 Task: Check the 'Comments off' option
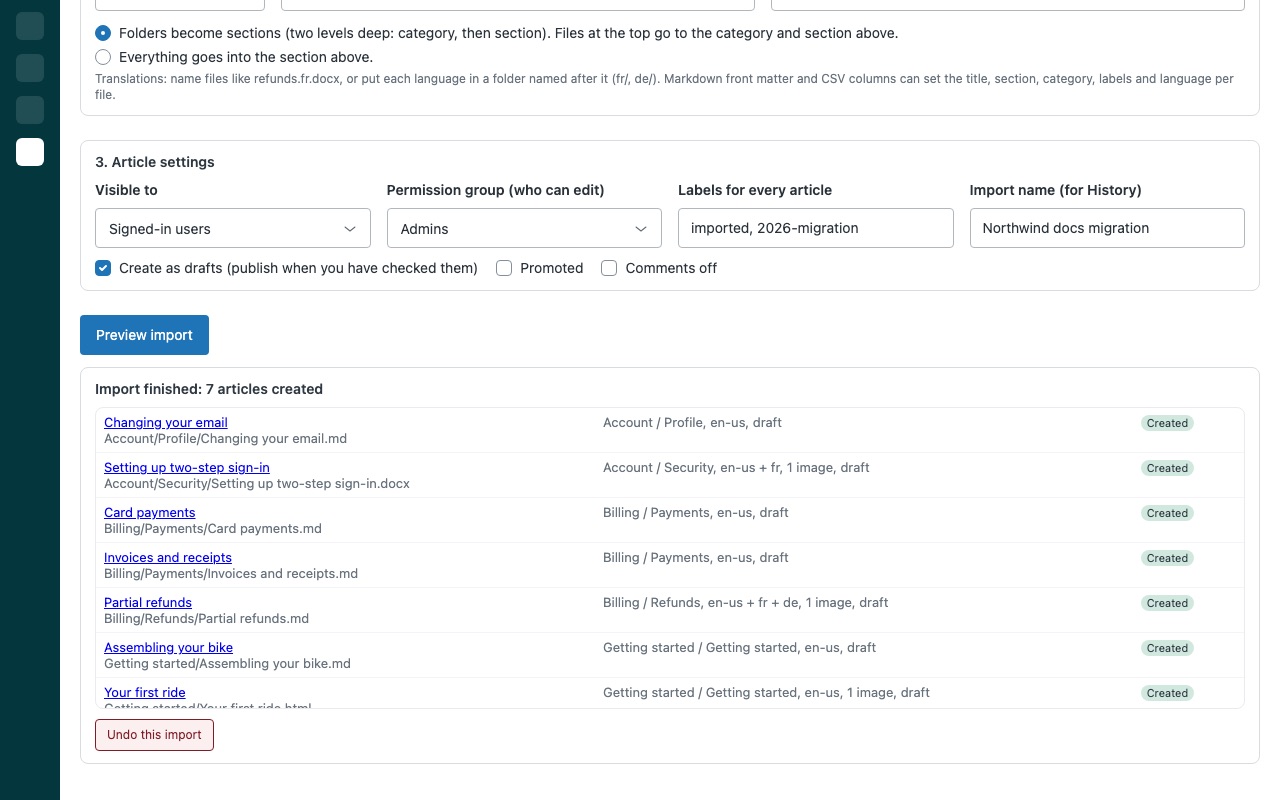(x=609, y=268)
